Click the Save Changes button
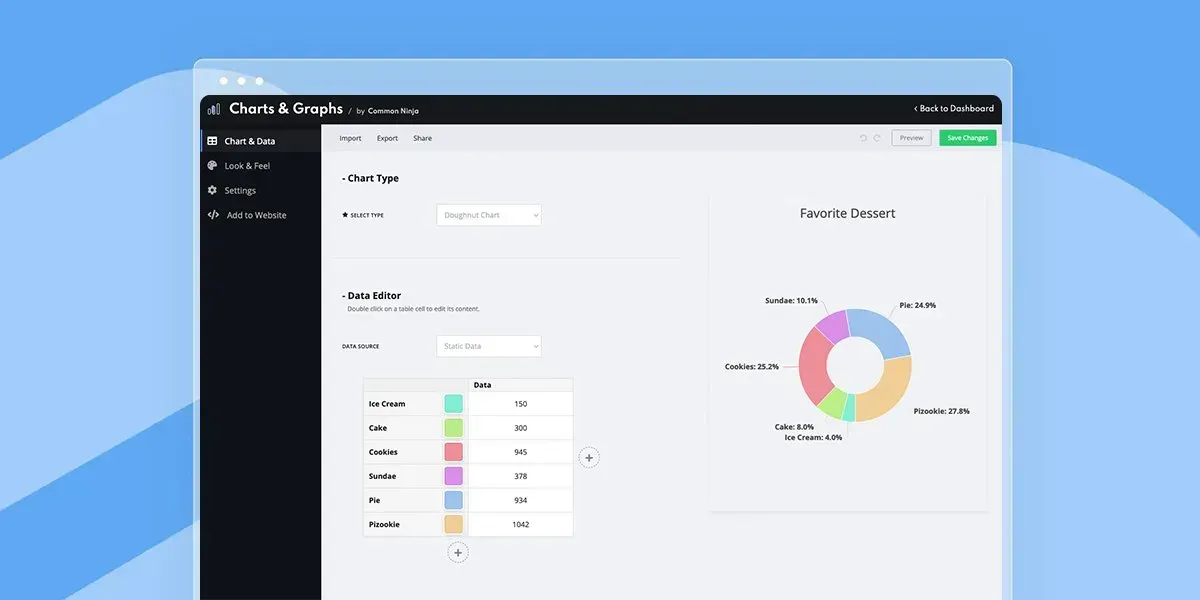This screenshot has height=600, width=1200. tap(968, 138)
